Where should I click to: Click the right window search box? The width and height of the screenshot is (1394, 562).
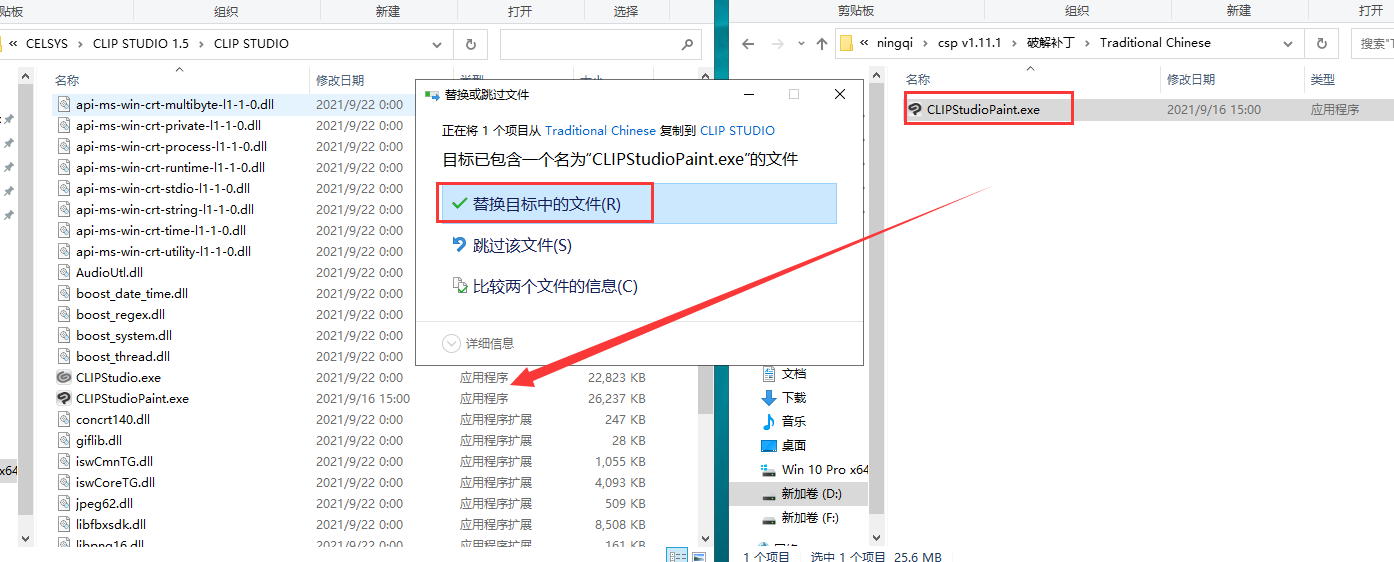click(x=1372, y=43)
